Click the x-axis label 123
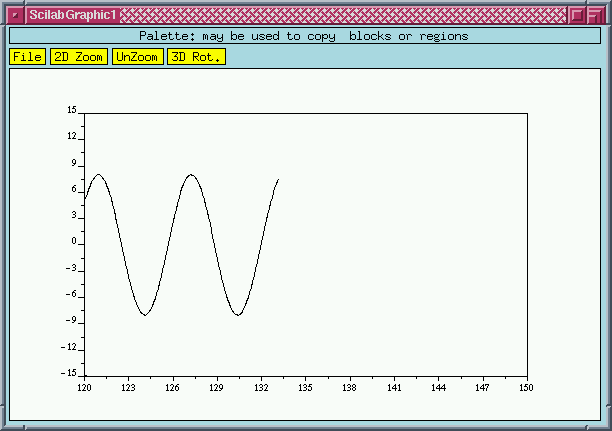Screen dimensions: 612x431 coord(128,387)
